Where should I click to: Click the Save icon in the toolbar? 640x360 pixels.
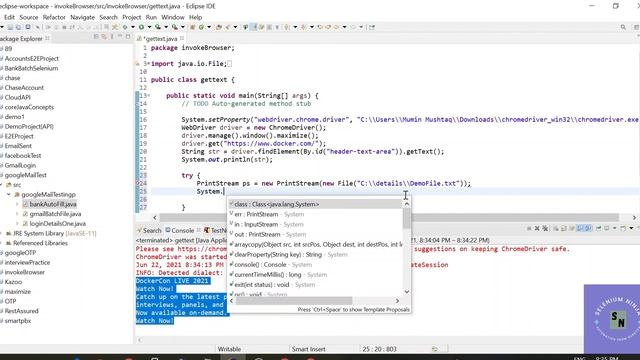click(x=10, y=27)
